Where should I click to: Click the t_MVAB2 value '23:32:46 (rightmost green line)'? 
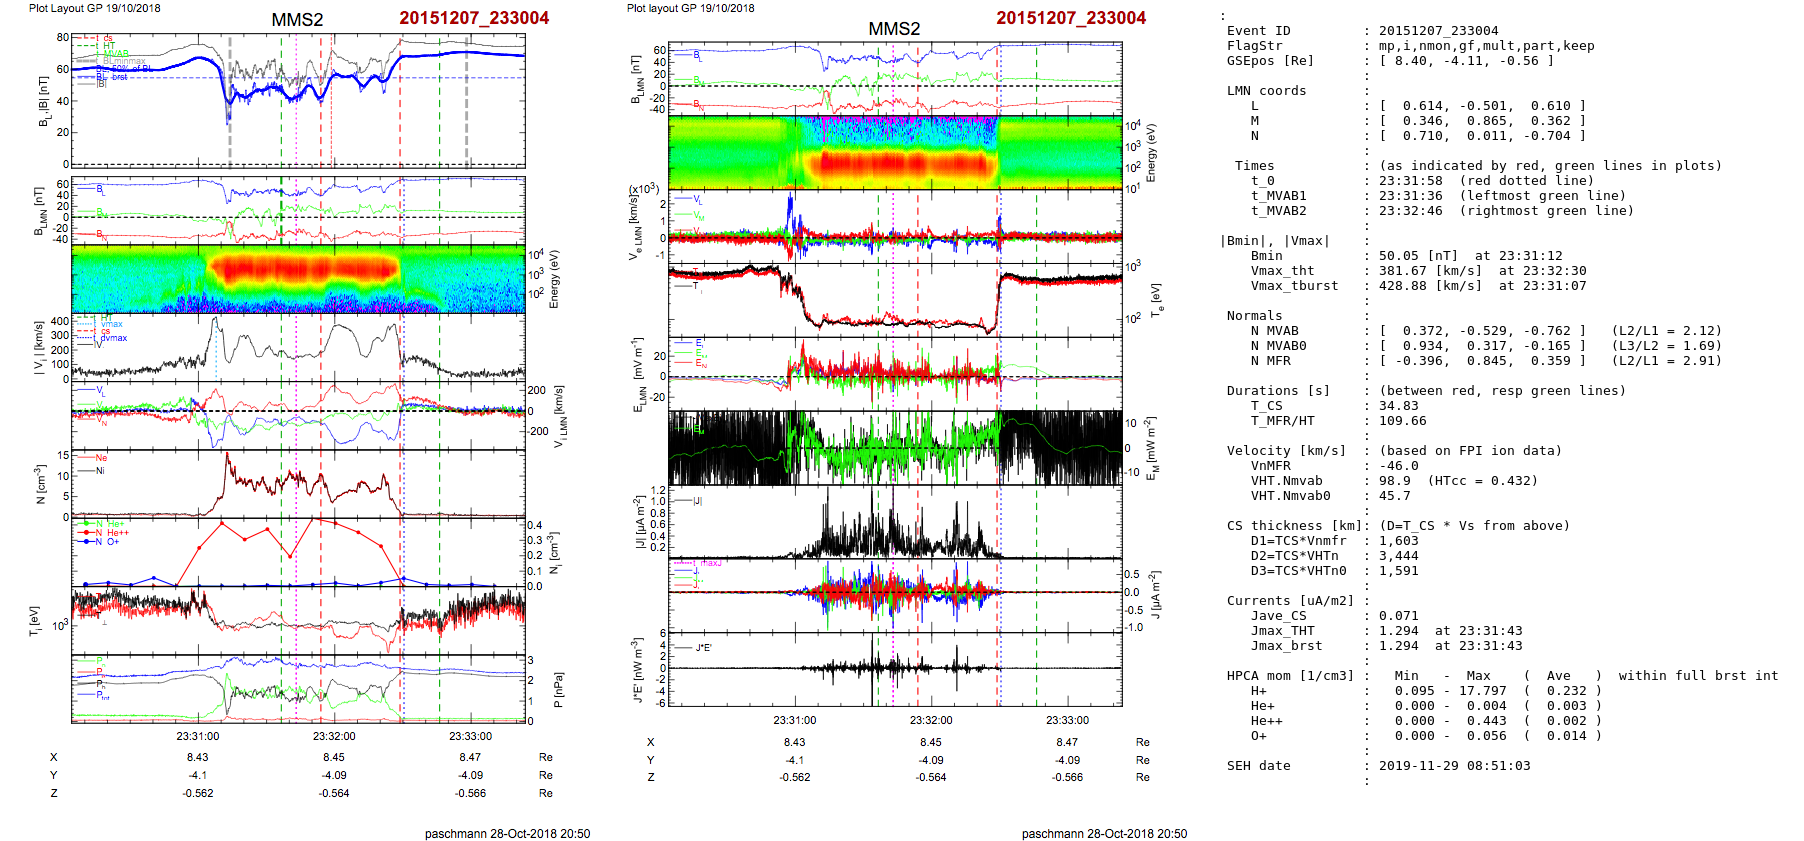1506,211
